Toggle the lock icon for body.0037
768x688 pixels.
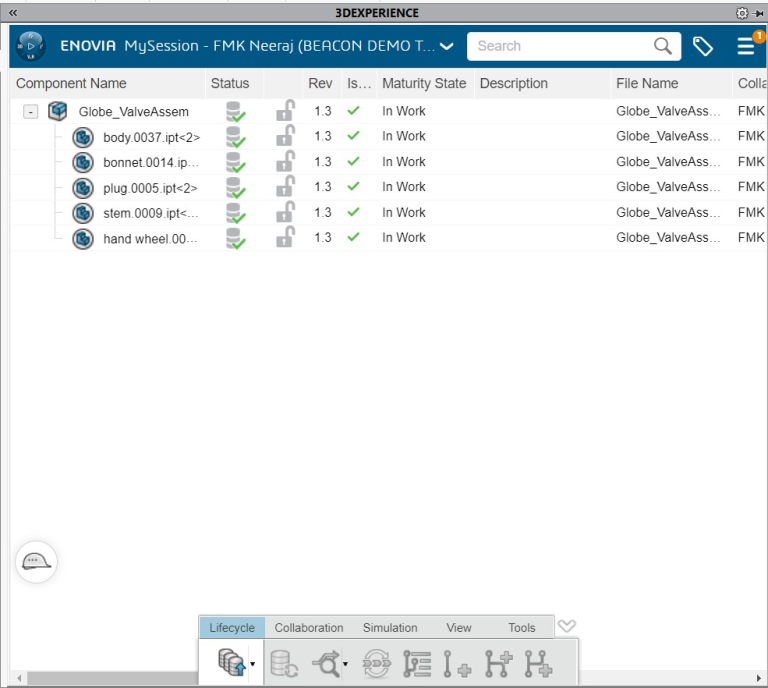pyautogui.click(x=286, y=136)
